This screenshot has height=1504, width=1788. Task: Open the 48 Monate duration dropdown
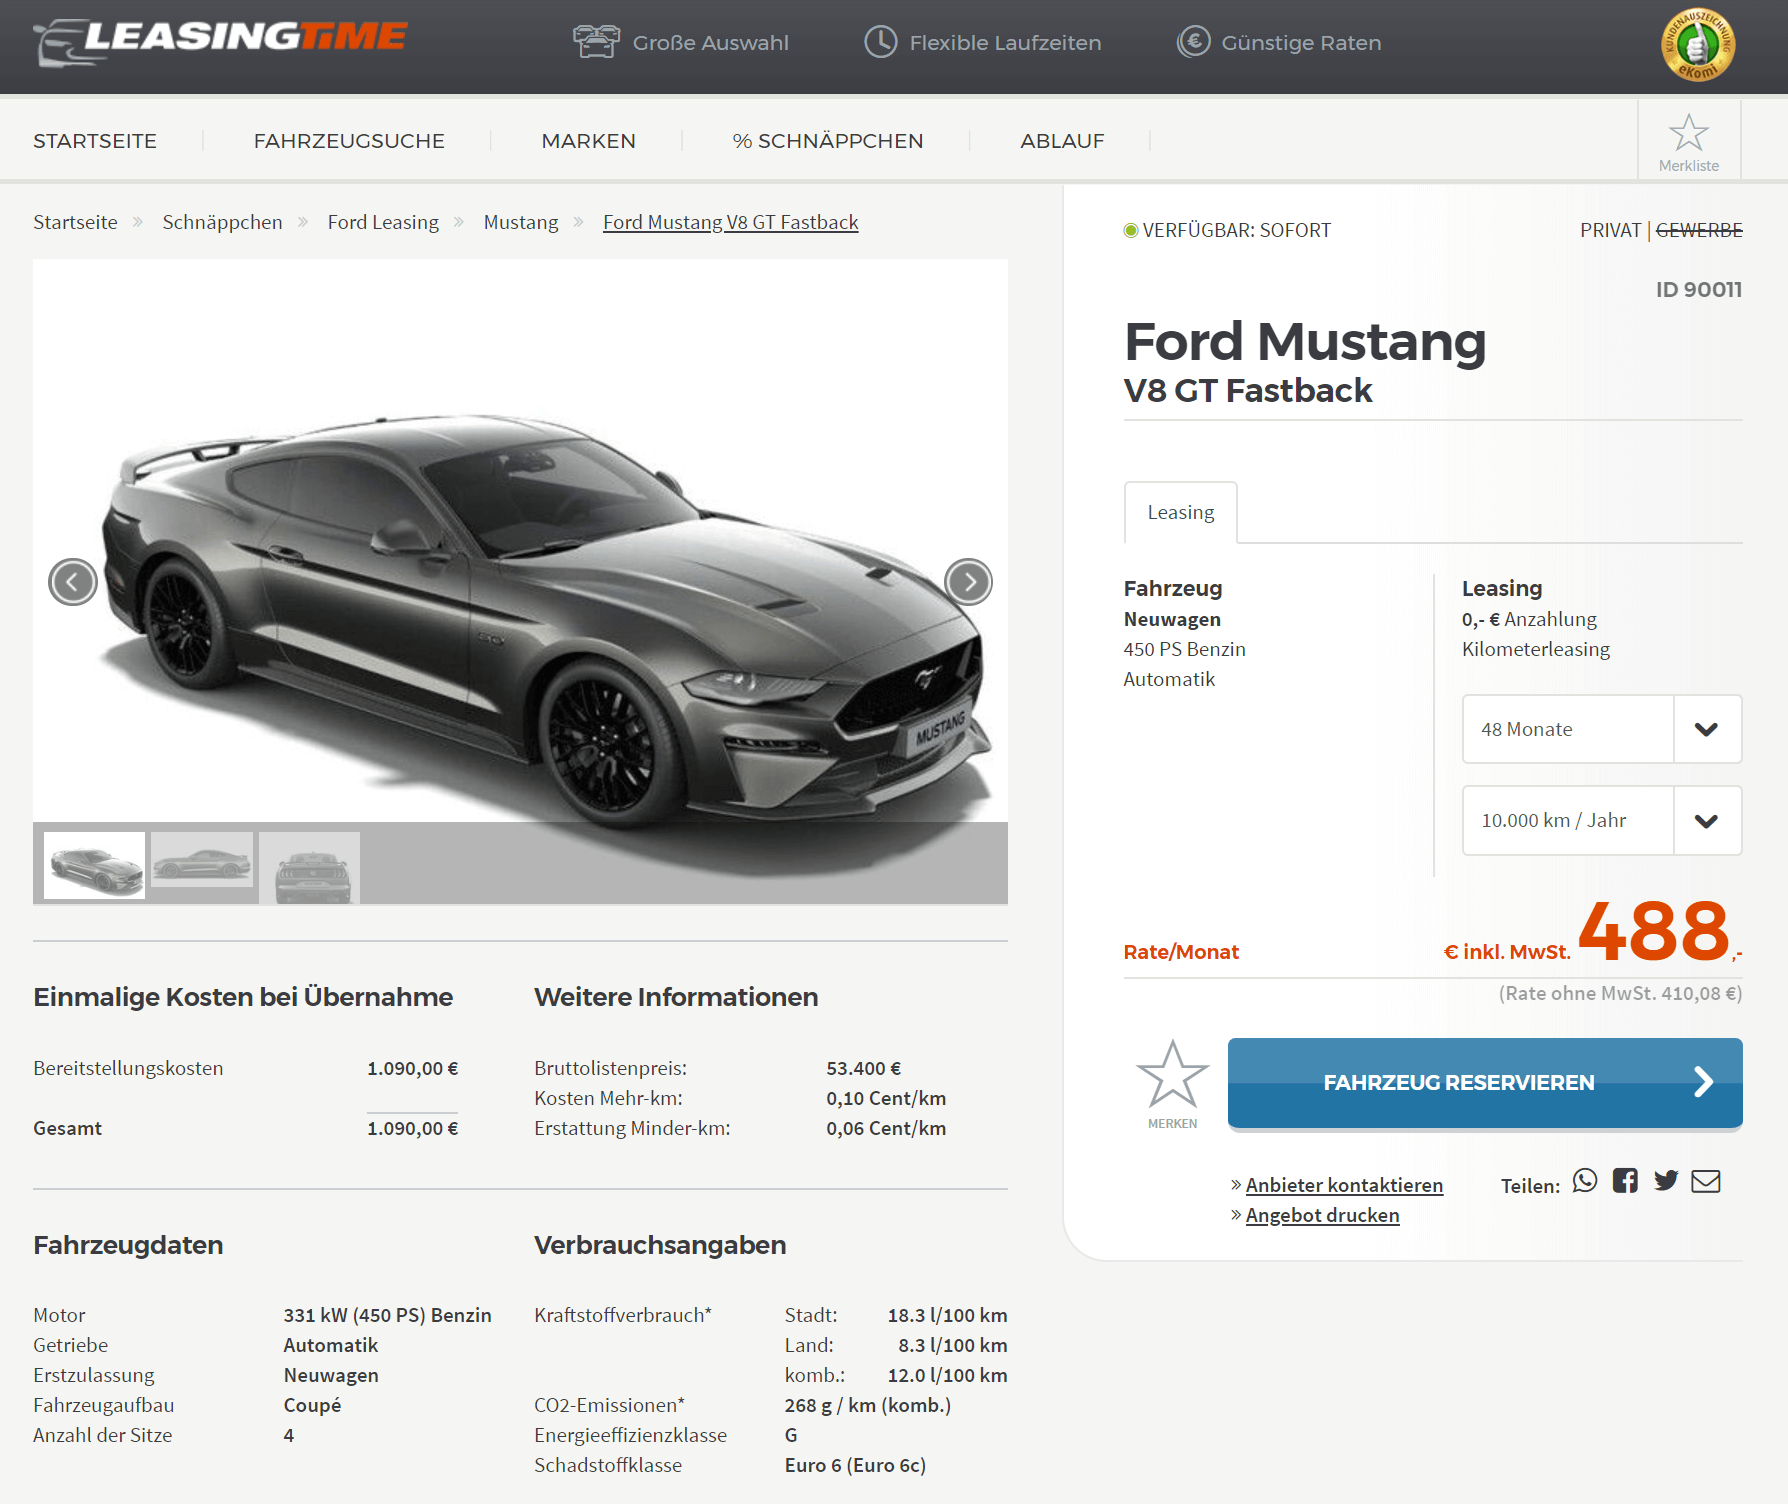(x=1602, y=729)
